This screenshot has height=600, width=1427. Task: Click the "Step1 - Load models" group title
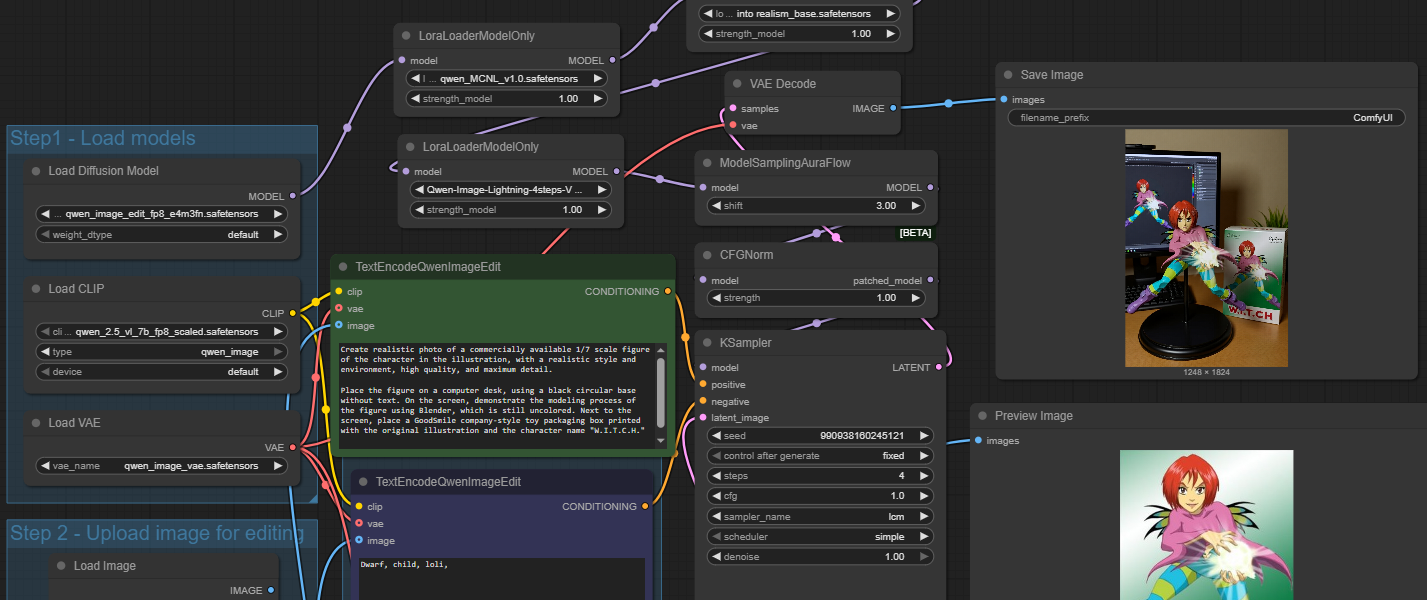click(103, 138)
